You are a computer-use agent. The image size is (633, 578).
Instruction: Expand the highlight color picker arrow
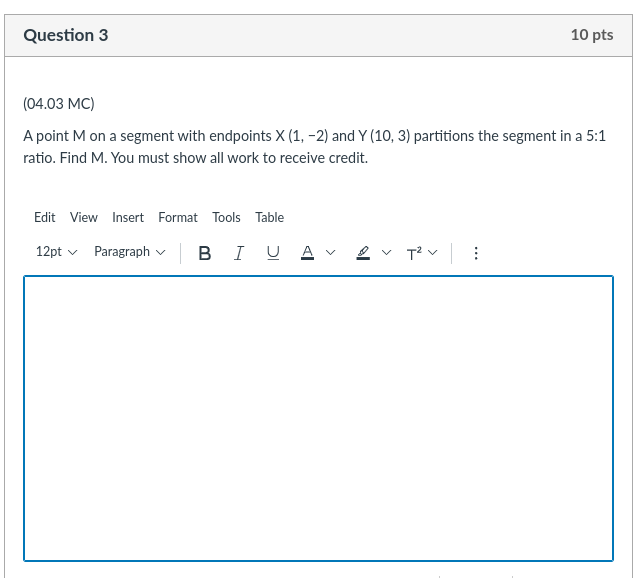click(386, 253)
